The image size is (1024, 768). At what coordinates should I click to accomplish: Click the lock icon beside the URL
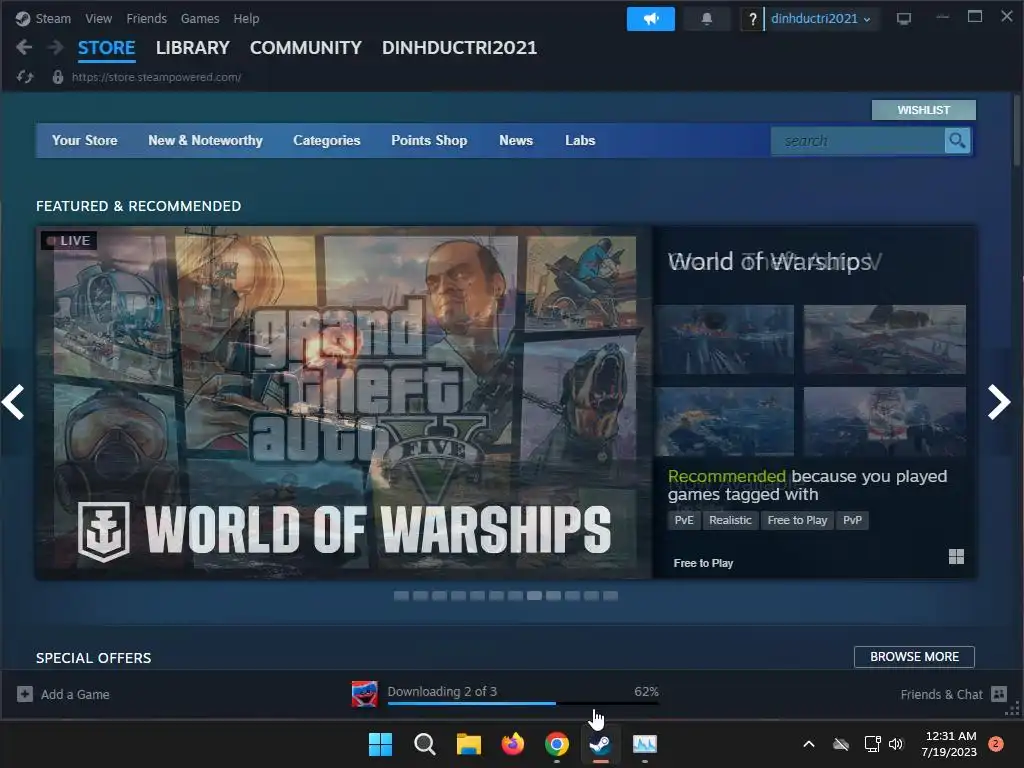click(57, 77)
